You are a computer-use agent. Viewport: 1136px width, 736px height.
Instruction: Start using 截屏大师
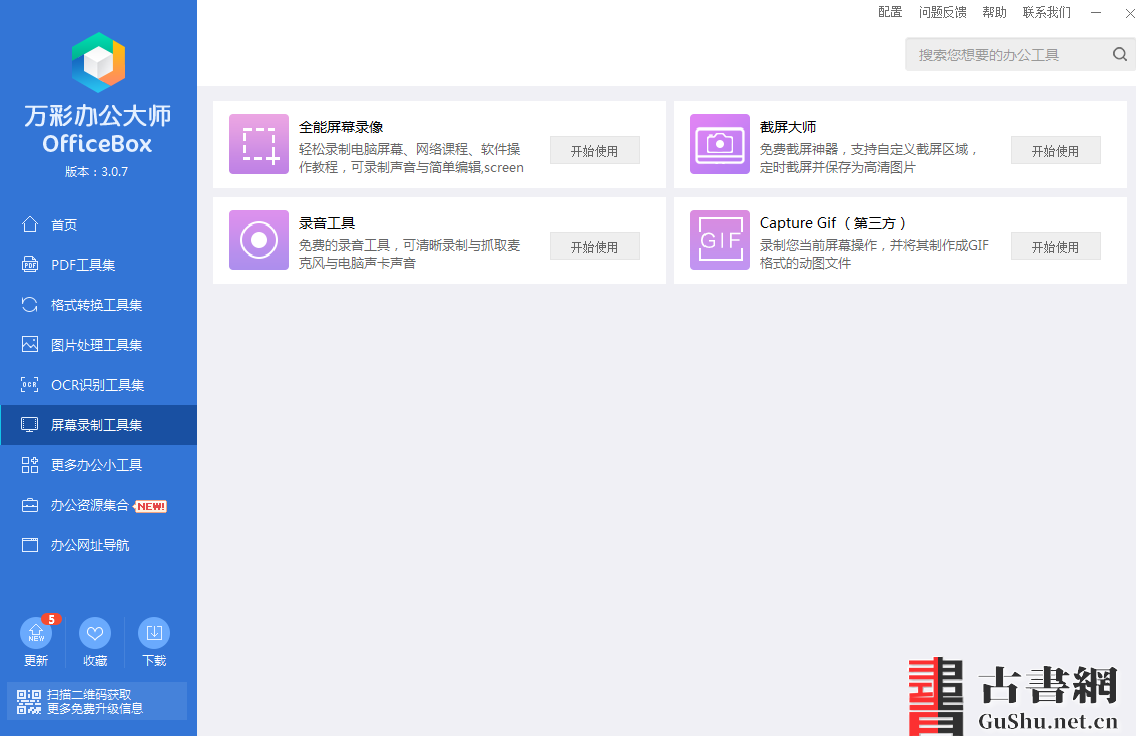click(x=1056, y=150)
